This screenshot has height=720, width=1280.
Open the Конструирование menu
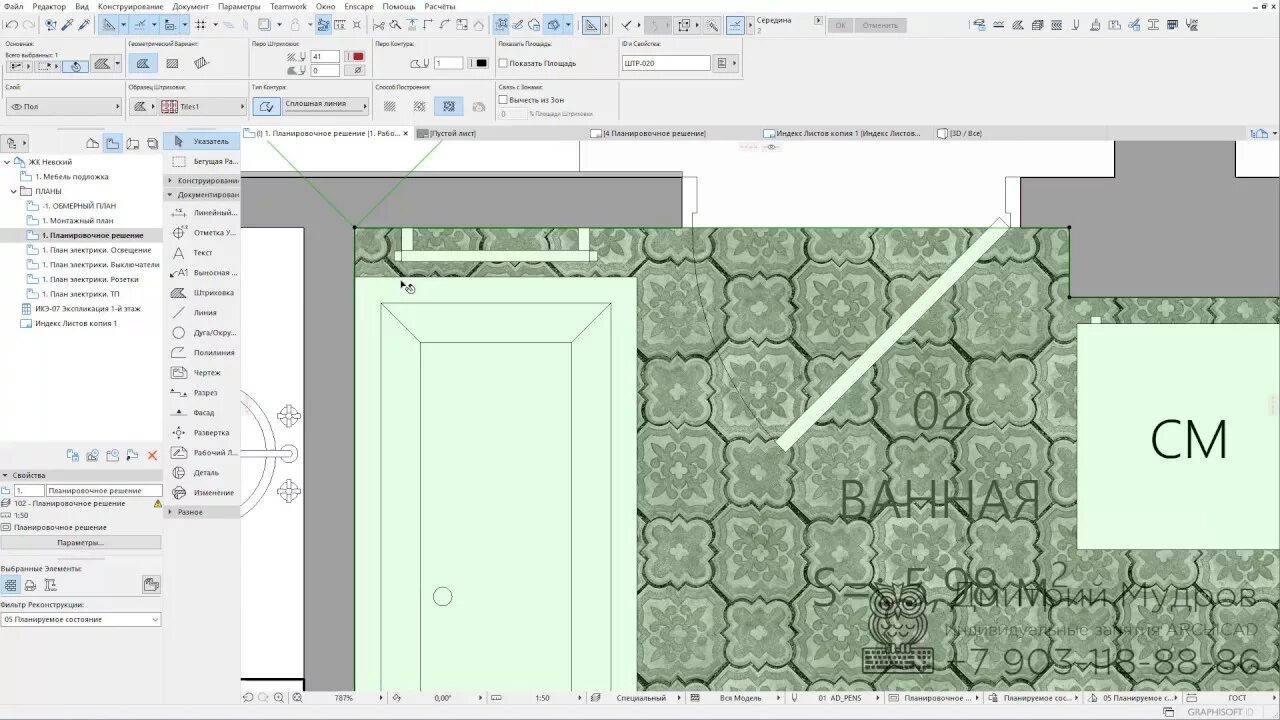(x=130, y=6)
